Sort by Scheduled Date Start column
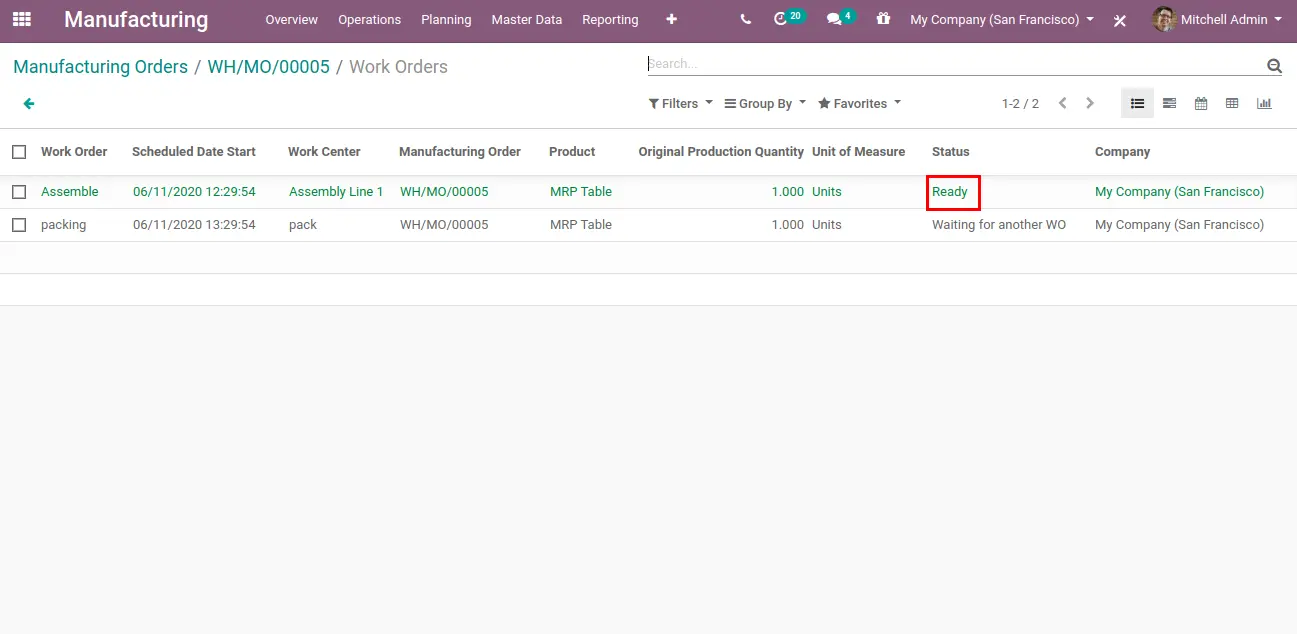Image resolution: width=1297 pixels, height=634 pixels. pyautogui.click(x=194, y=152)
